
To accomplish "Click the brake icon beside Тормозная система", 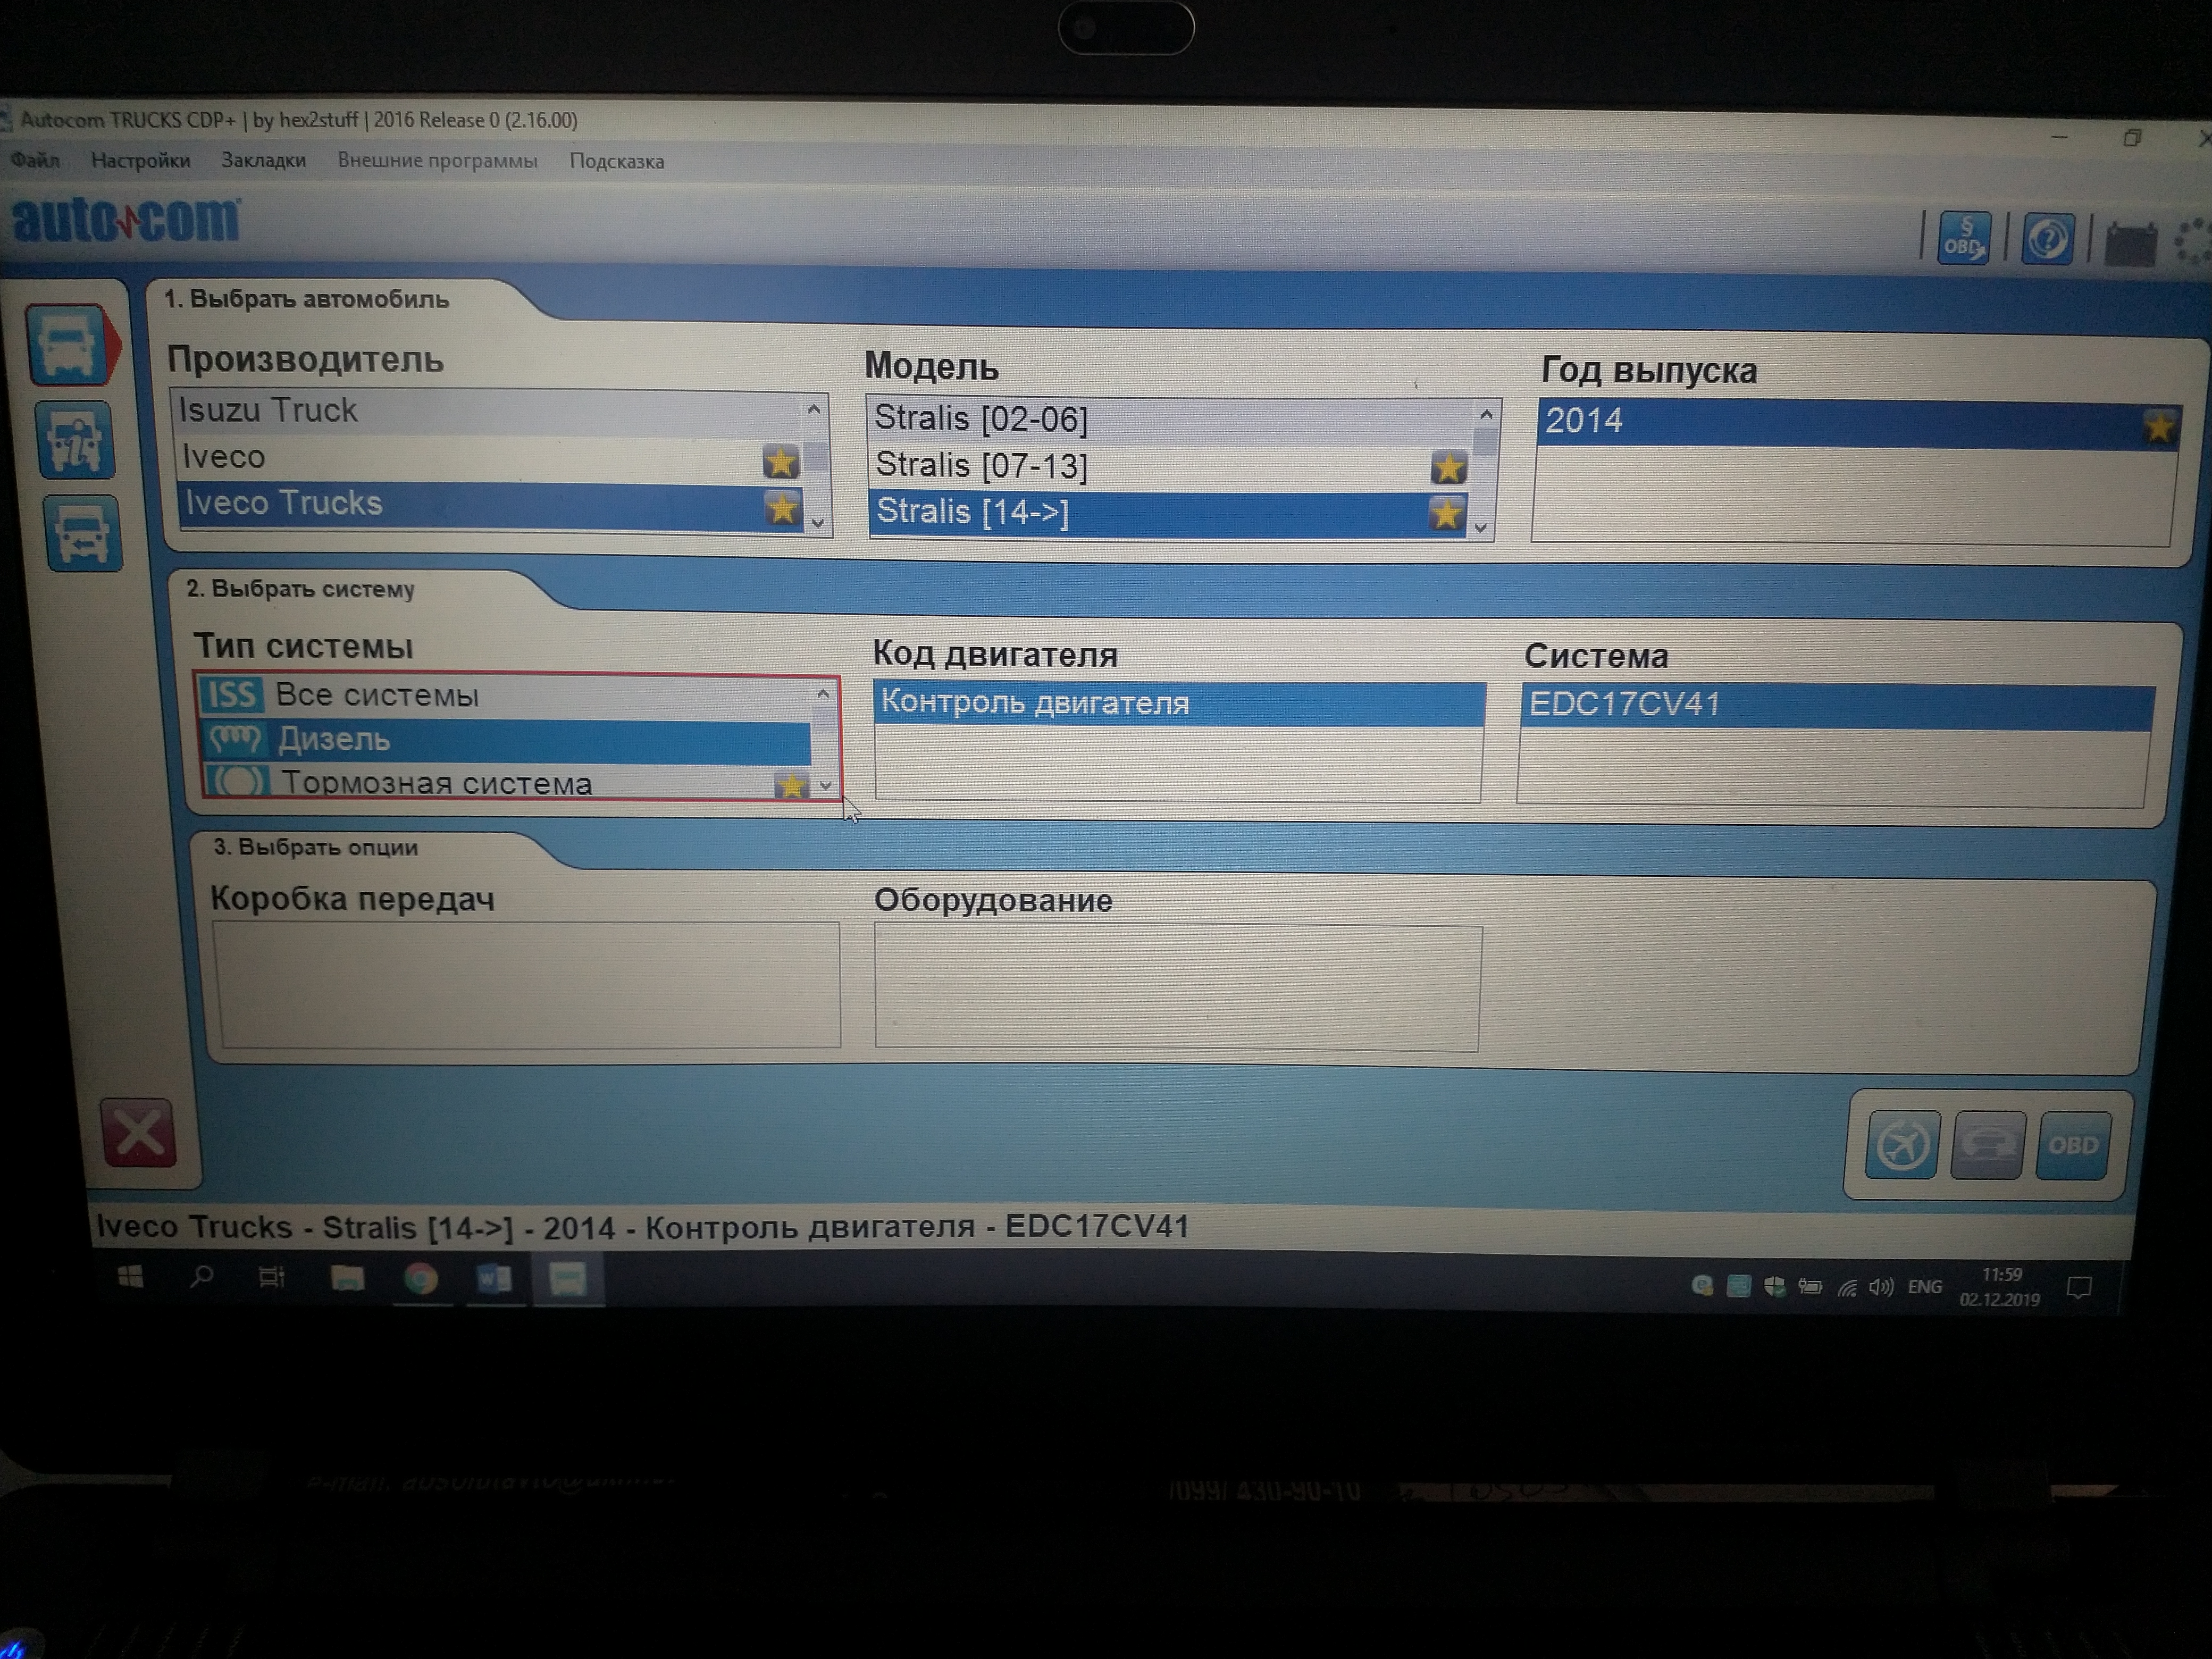I will (x=239, y=782).
